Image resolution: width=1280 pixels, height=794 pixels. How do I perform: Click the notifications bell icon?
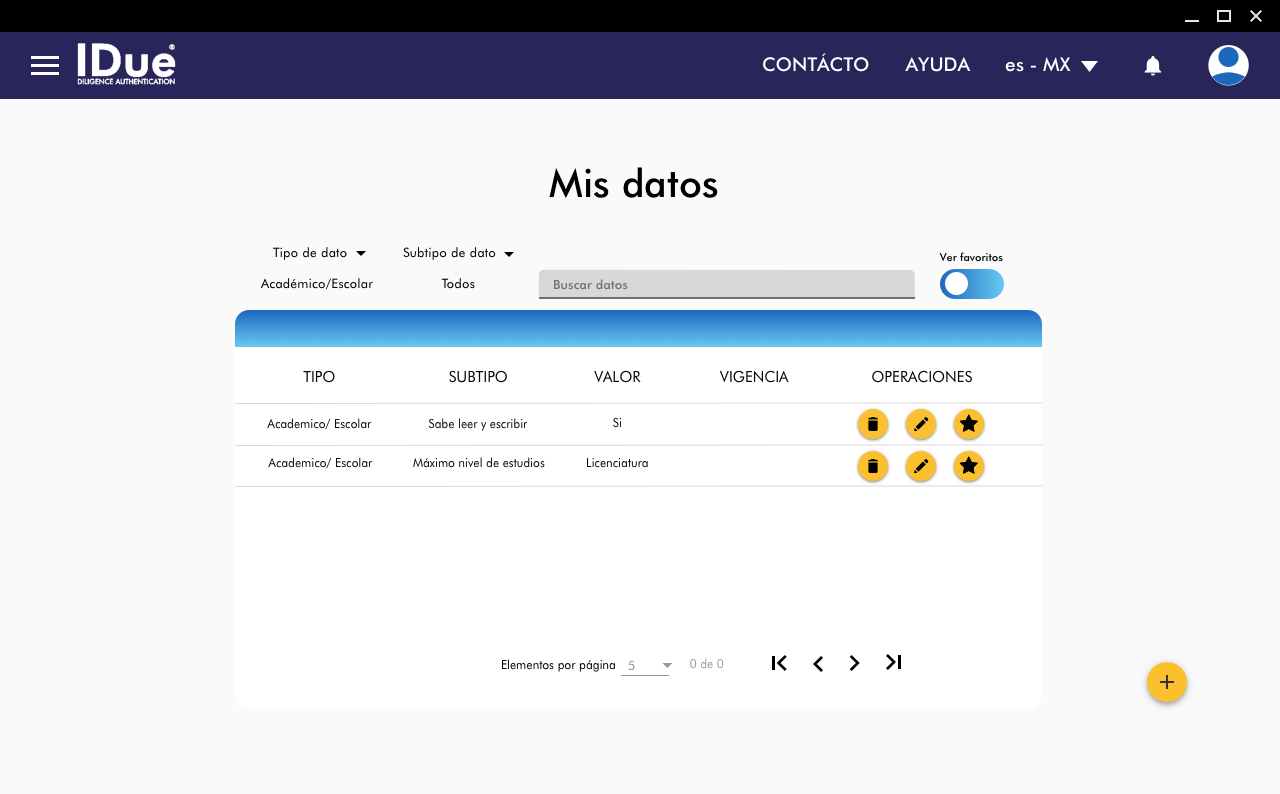1152,66
